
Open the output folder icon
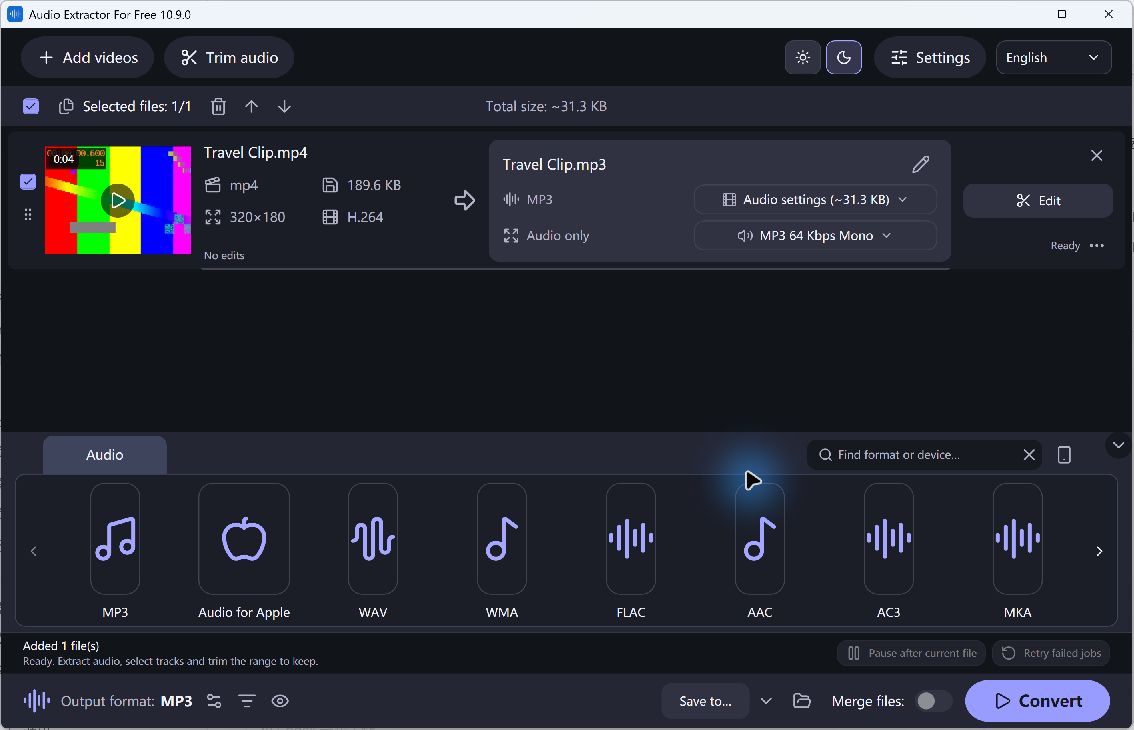(x=801, y=701)
